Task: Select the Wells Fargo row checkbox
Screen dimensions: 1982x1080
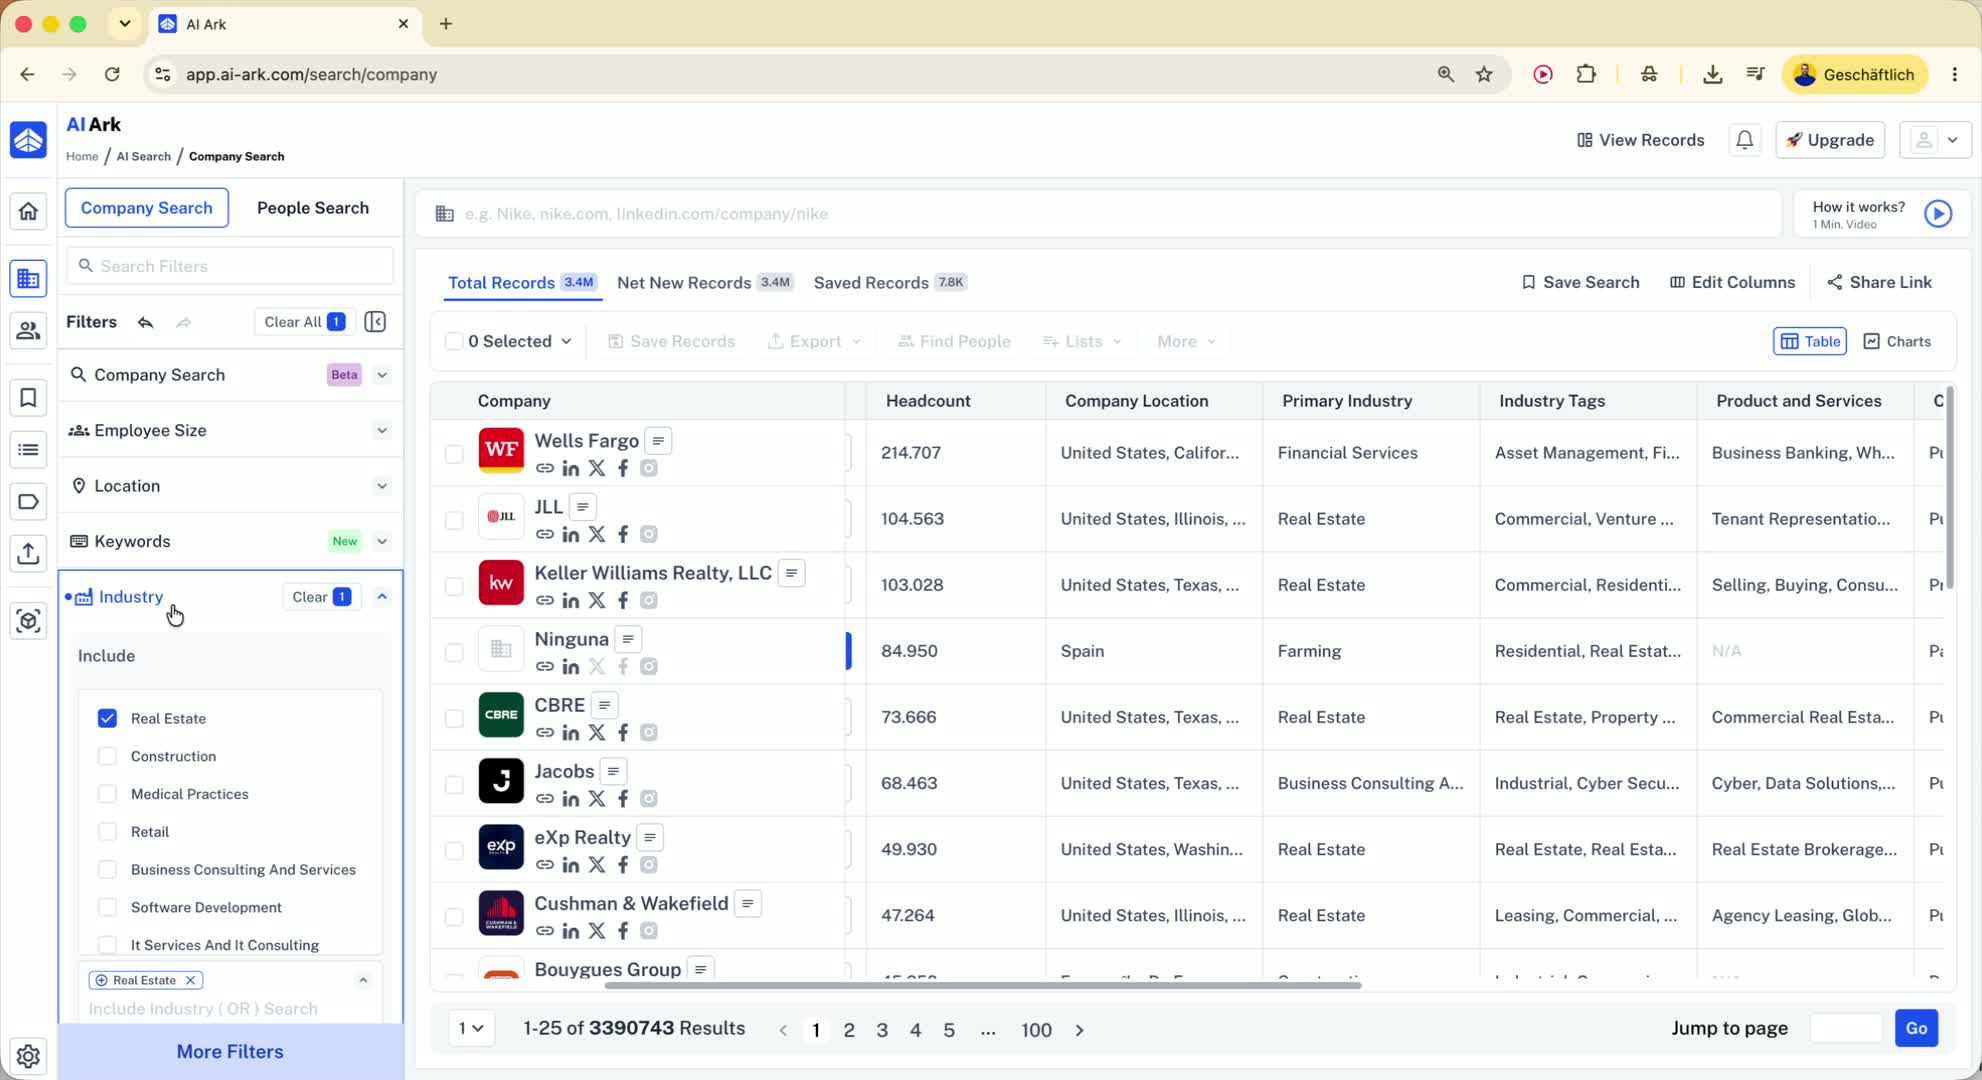Action: pyautogui.click(x=454, y=454)
